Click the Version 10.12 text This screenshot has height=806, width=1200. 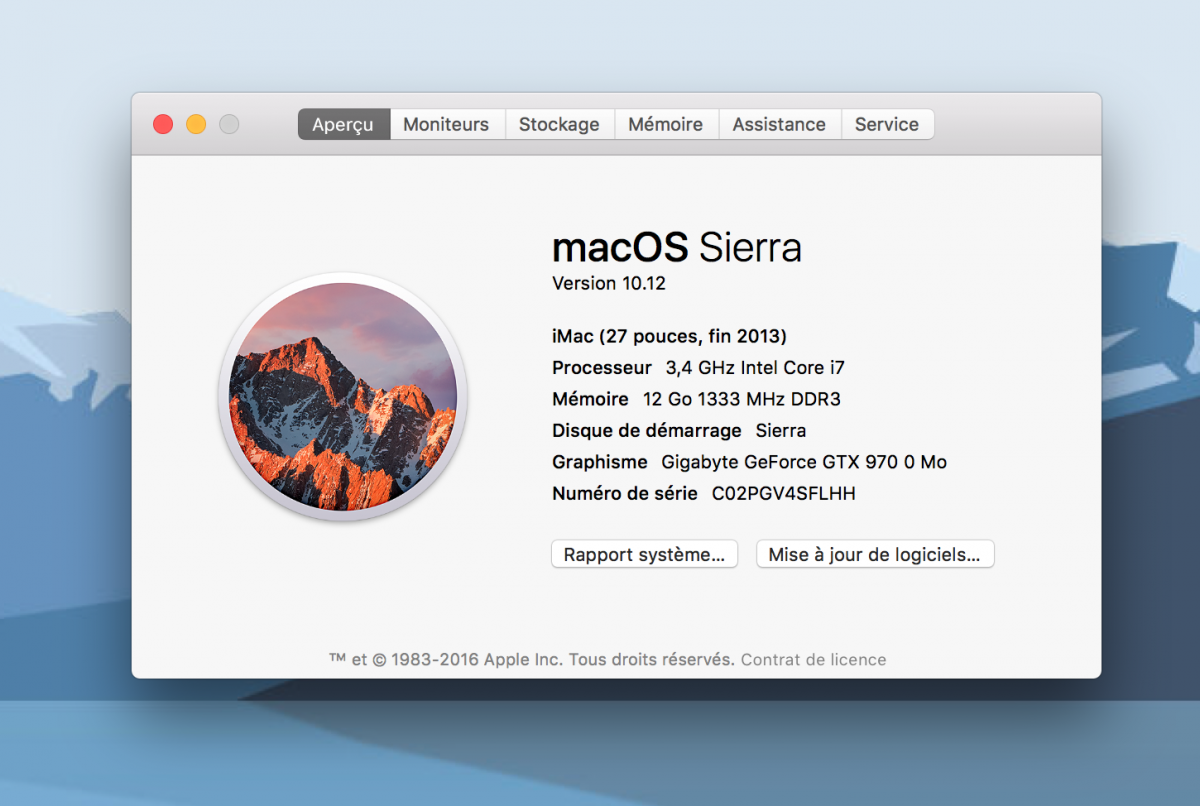tap(609, 283)
